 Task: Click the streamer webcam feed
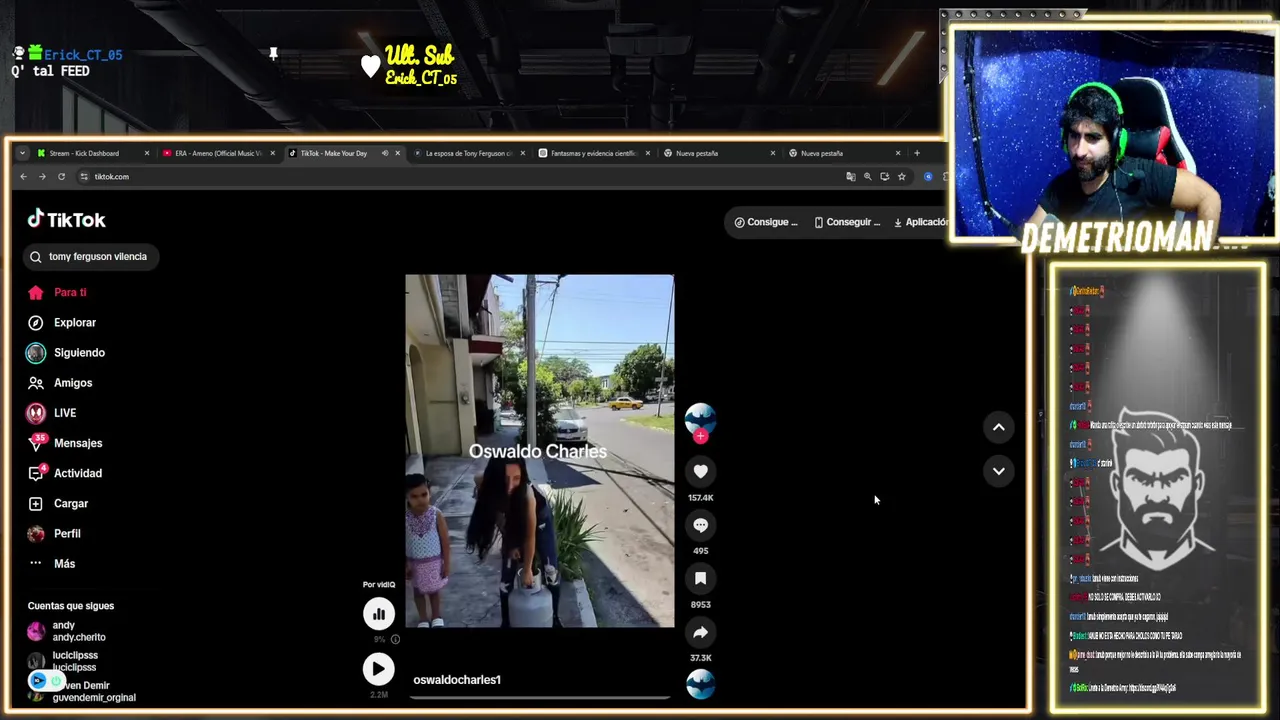(x=1114, y=132)
